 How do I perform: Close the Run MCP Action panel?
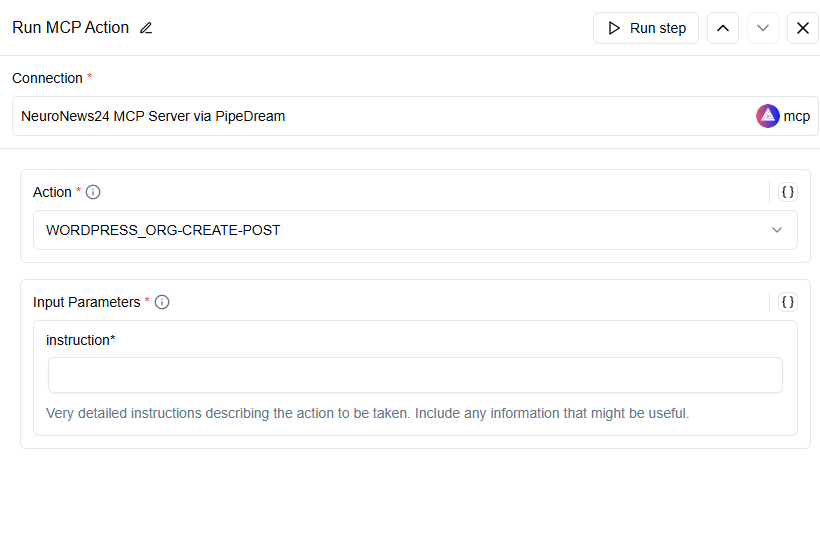coord(803,28)
